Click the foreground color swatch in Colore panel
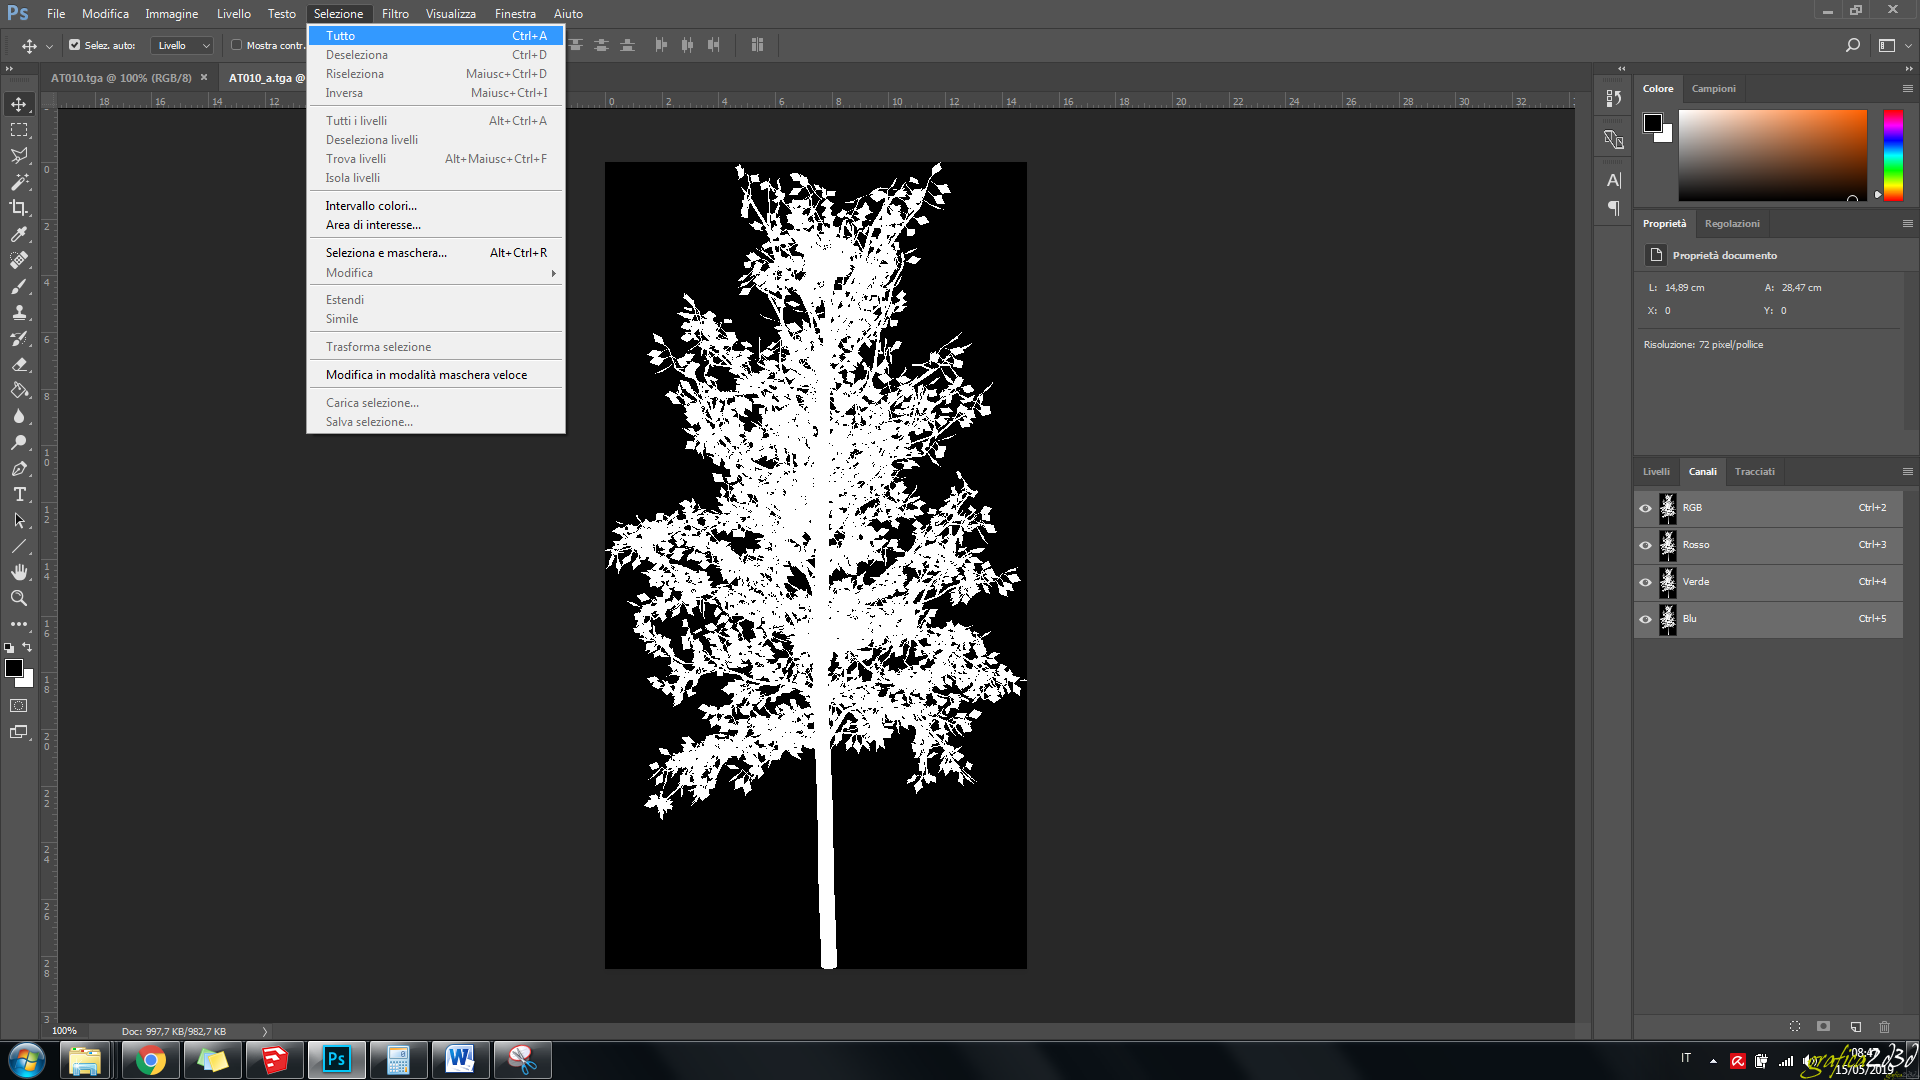The height and width of the screenshot is (1080, 1920). (1652, 123)
